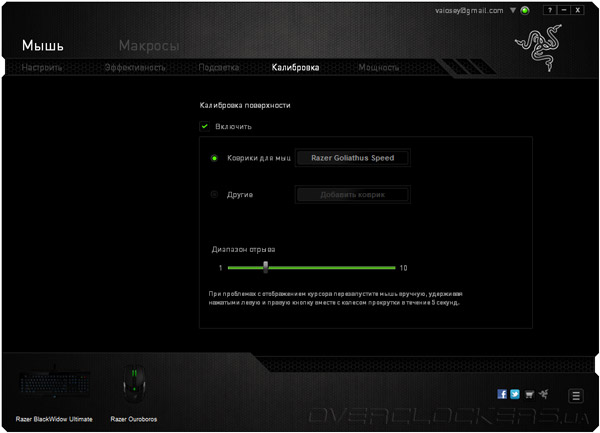Image resolution: width=600 pixels, height=433 pixels.
Task: Open the Razer Goliathus Speed mat dropdown
Action: pos(352,158)
